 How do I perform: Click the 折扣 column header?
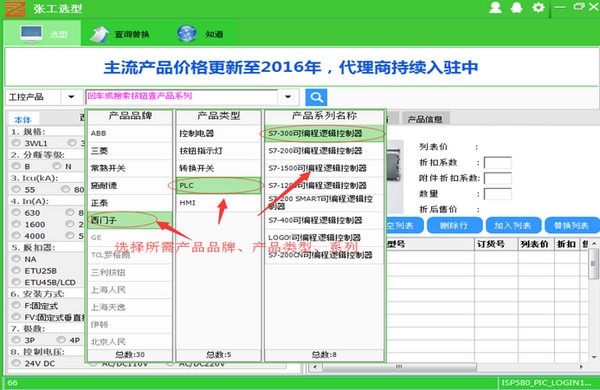567,244
